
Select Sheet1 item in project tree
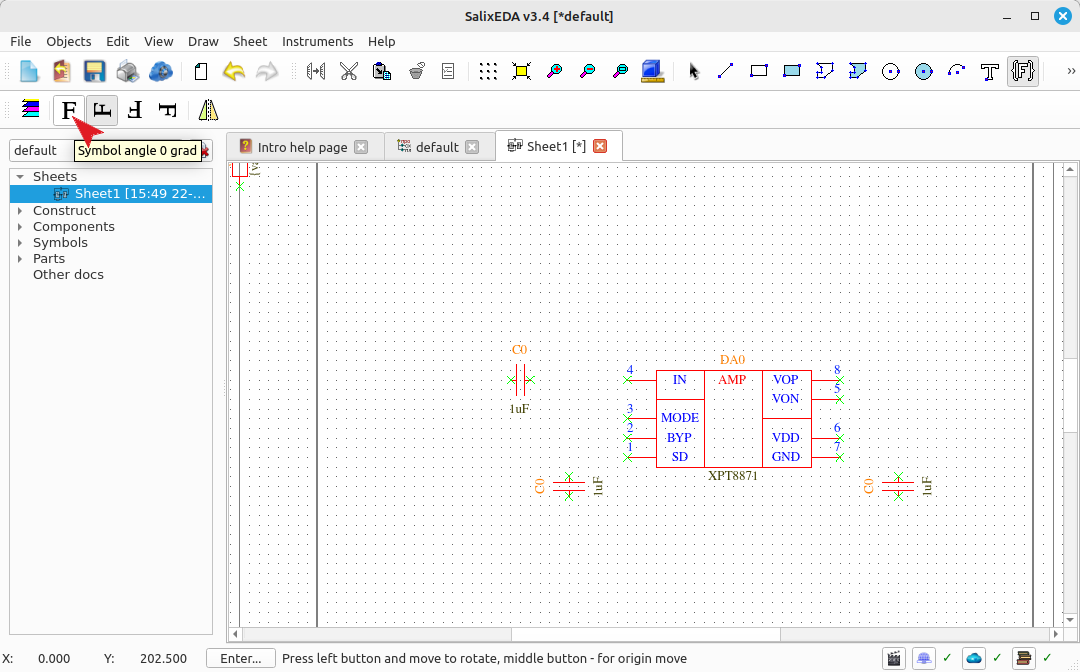coord(111,193)
